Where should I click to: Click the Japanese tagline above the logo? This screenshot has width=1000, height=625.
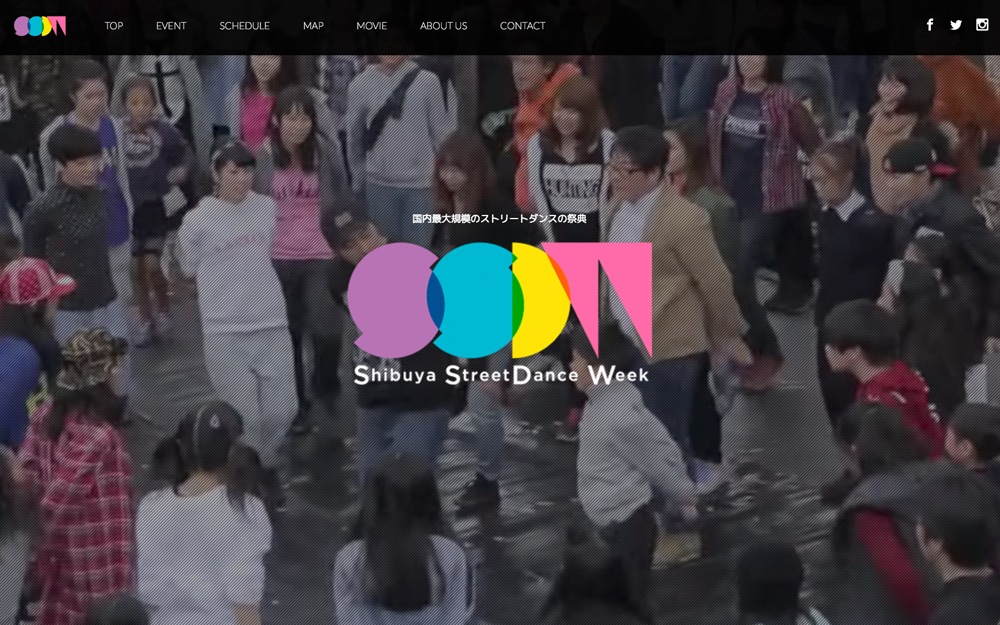pyautogui.click(x=499, y=218)
